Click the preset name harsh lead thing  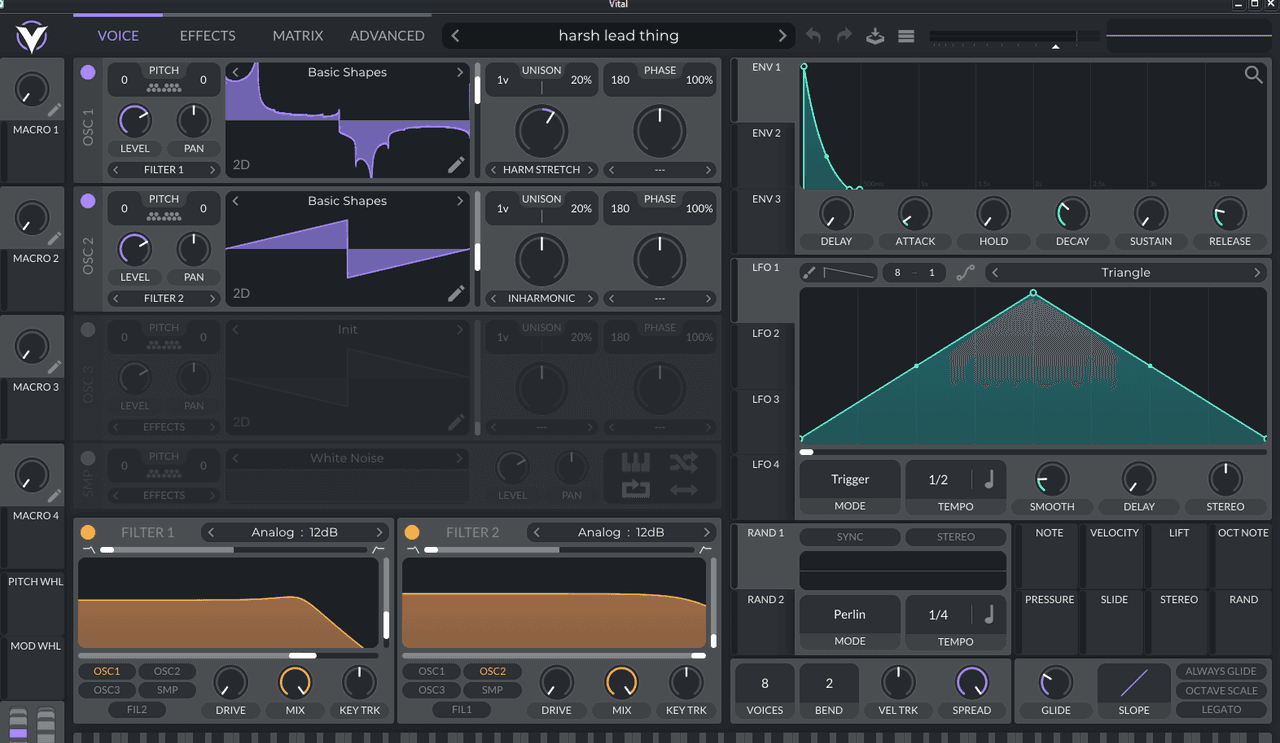tap(618, 36)
